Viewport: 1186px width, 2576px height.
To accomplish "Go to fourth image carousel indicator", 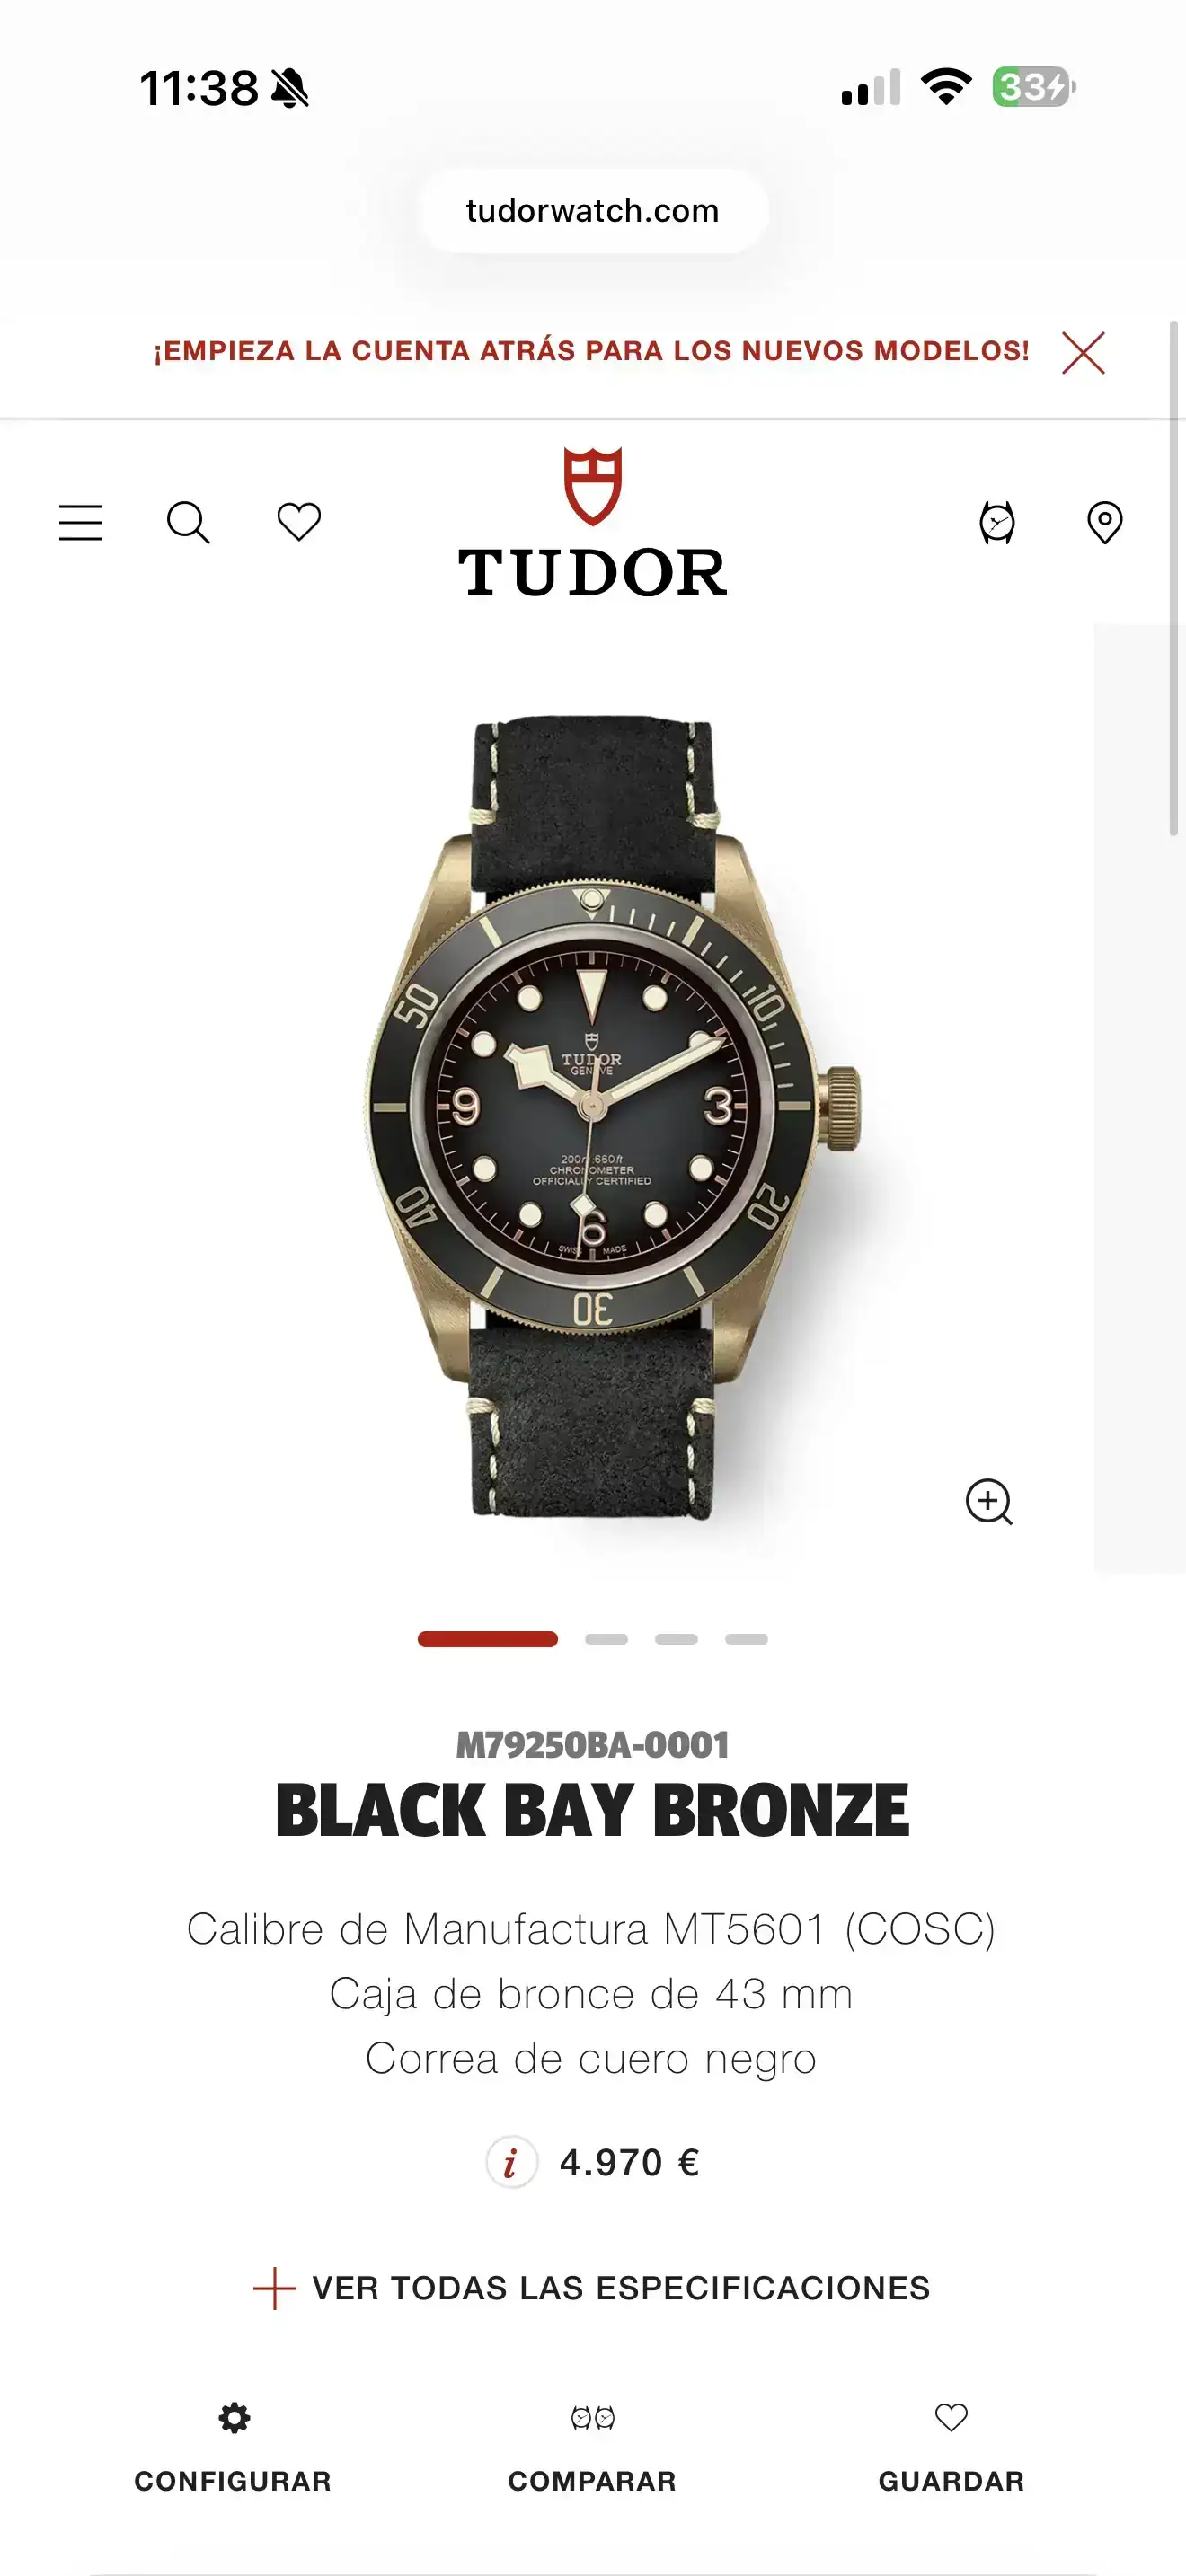I will [x=746, y=1639].
